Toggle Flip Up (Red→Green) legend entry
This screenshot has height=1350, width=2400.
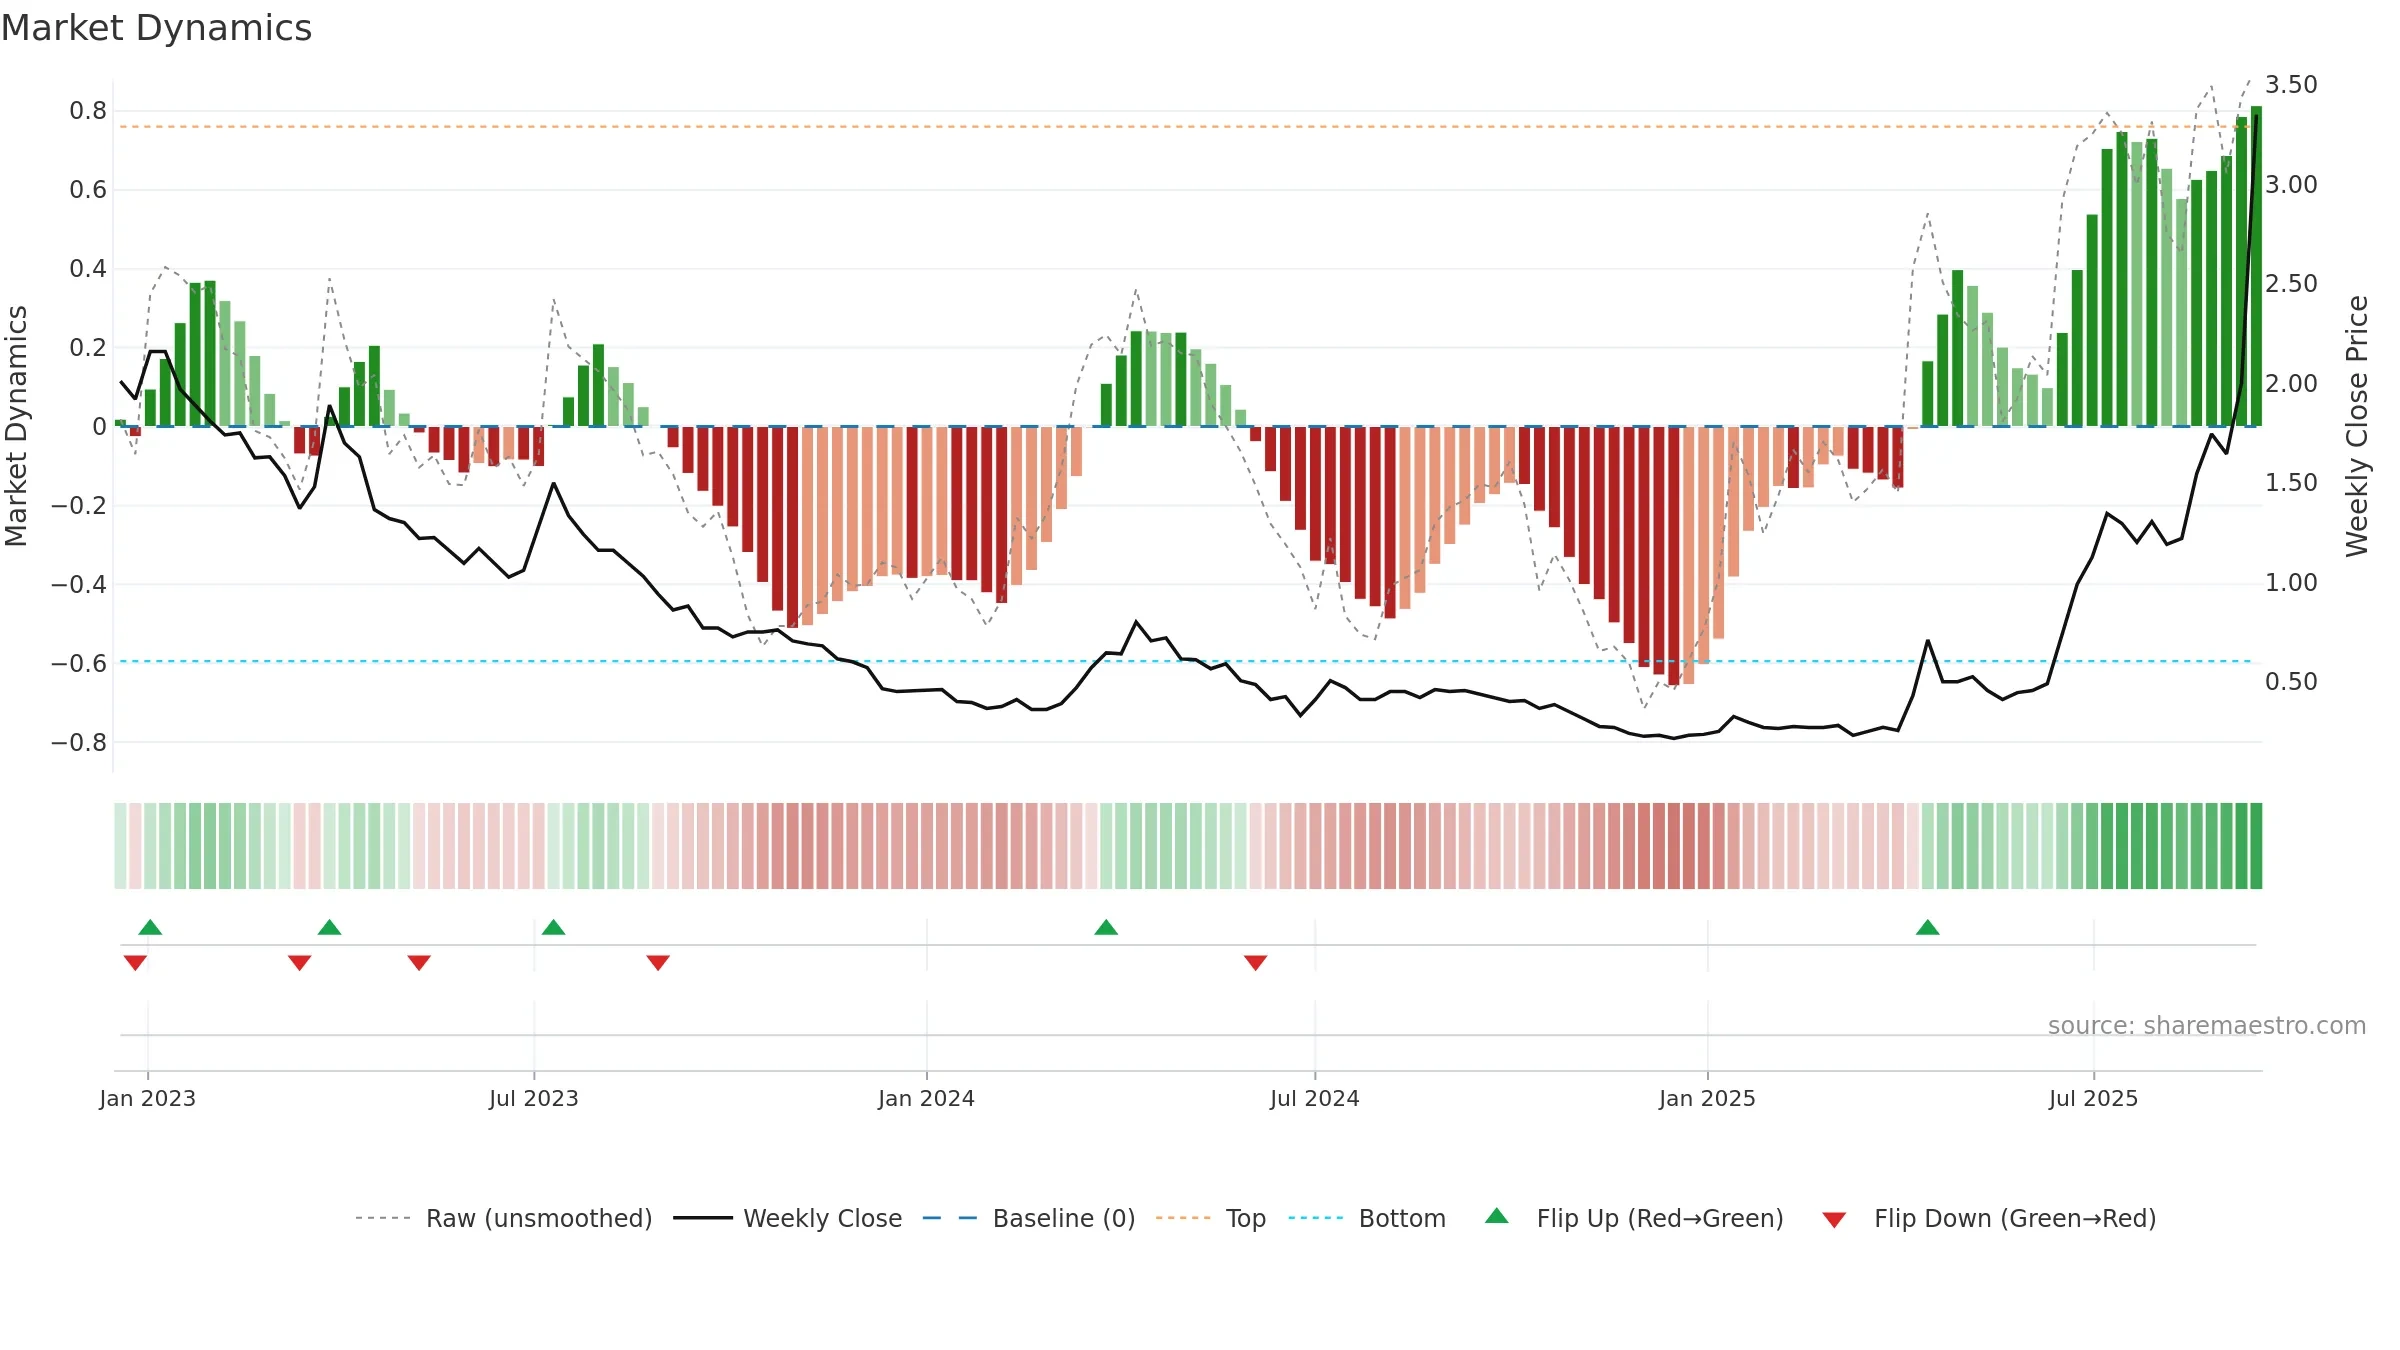[x=1634, y=1218]
